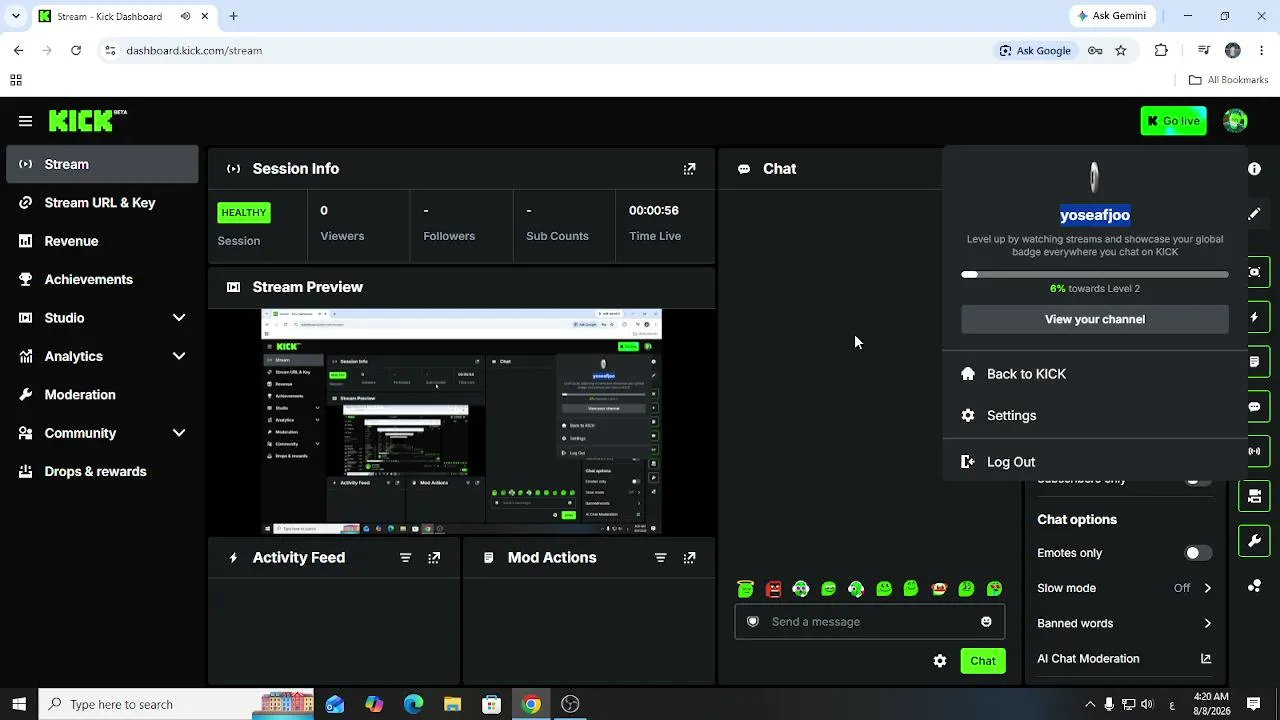1280x720 pixels.
Task: Click the stream preview thumbnail
Action: coord(461,421)
